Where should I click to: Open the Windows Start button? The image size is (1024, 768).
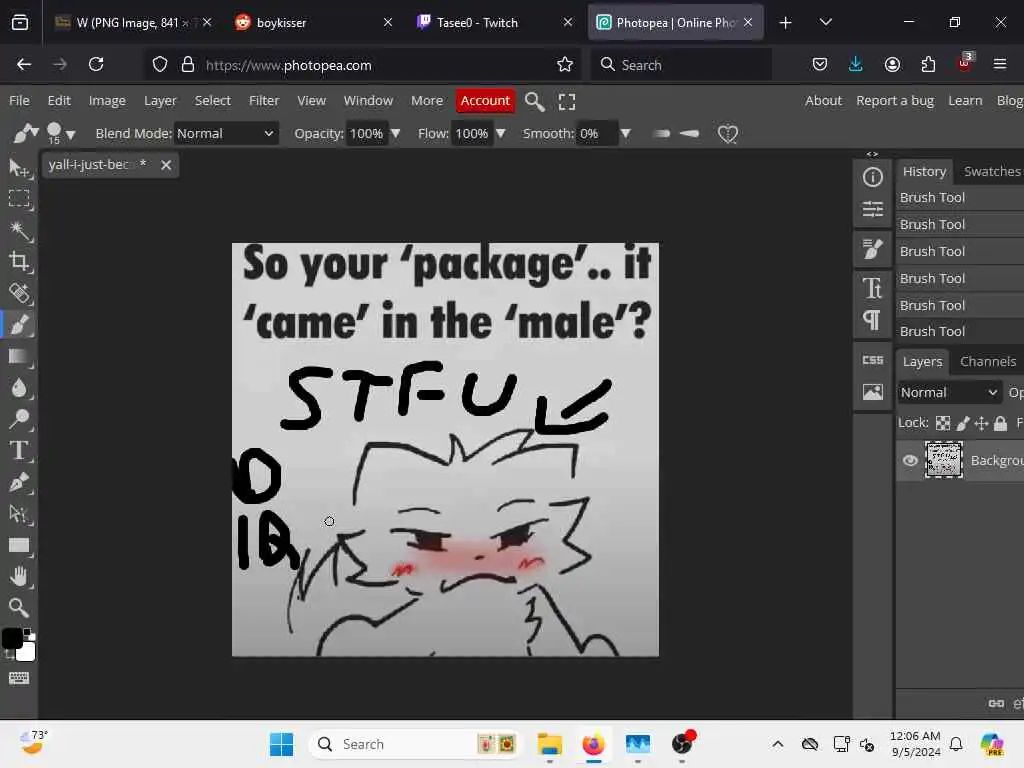(281, 744)
